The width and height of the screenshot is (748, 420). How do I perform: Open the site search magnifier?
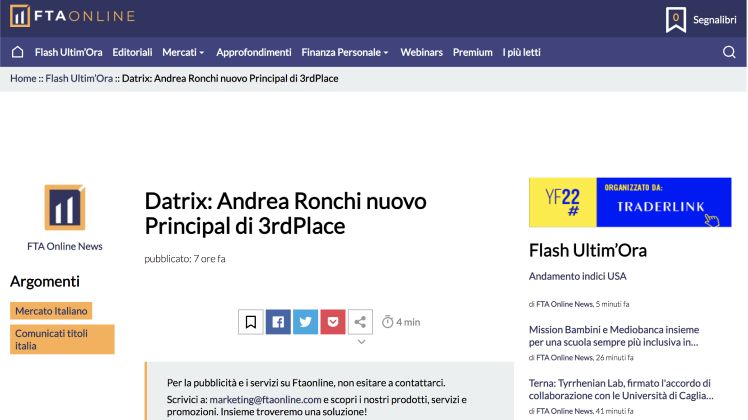coord(729,52)
